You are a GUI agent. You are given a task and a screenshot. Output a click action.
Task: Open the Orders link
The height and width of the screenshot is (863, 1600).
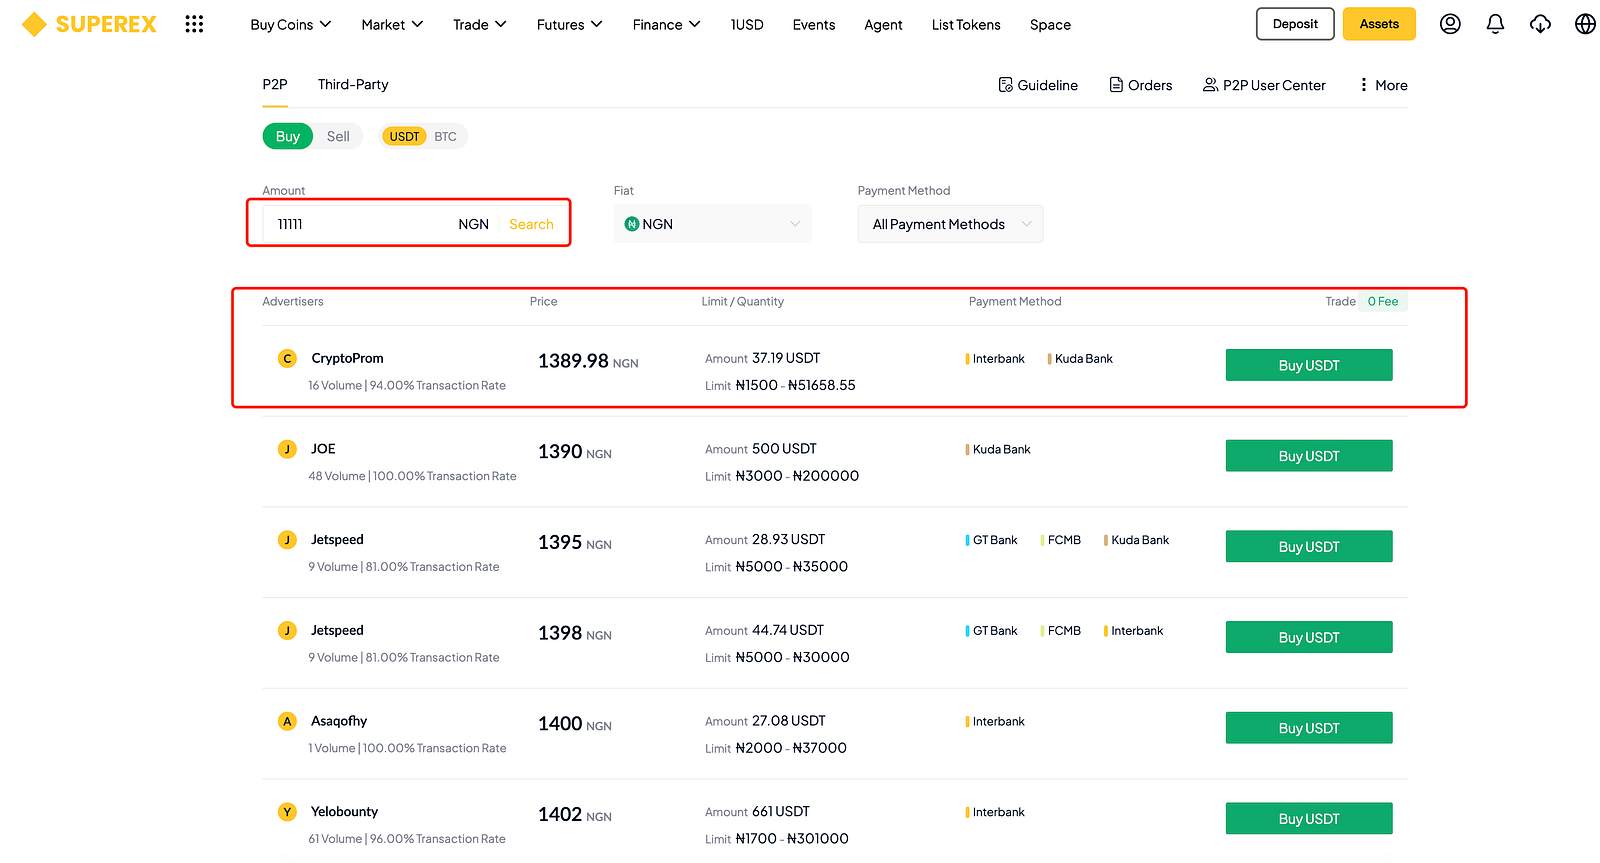[1140, 85]
